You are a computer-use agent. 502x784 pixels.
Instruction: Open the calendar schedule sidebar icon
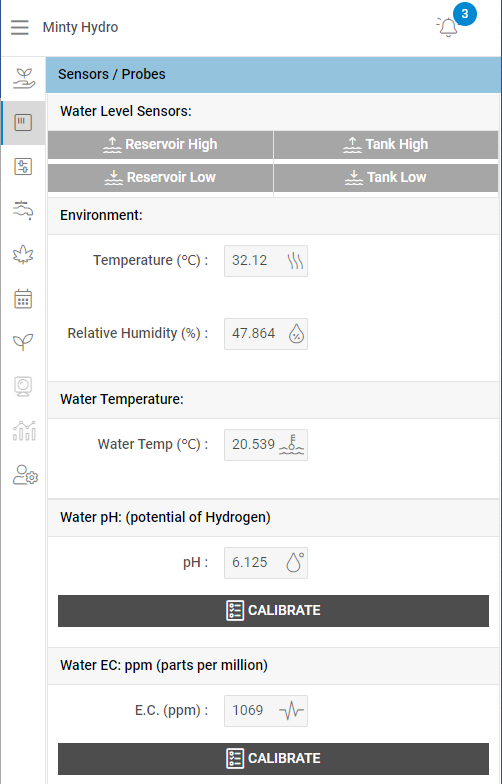tap(24, 298)
